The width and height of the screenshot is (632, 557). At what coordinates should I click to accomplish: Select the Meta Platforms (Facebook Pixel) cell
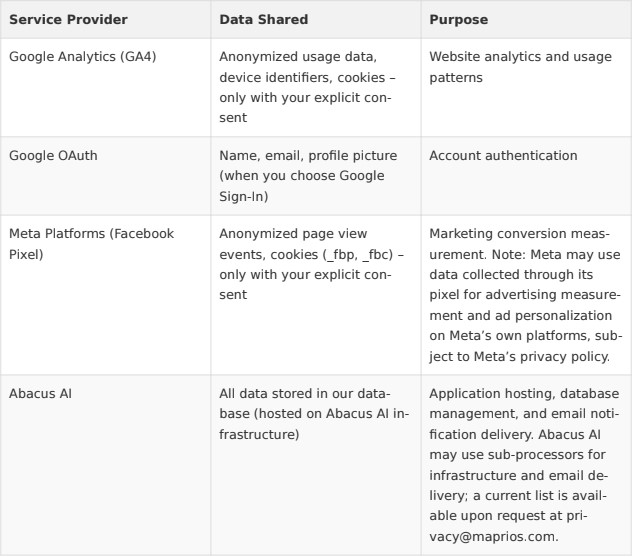pyautogui.click(x=106, y=295)
